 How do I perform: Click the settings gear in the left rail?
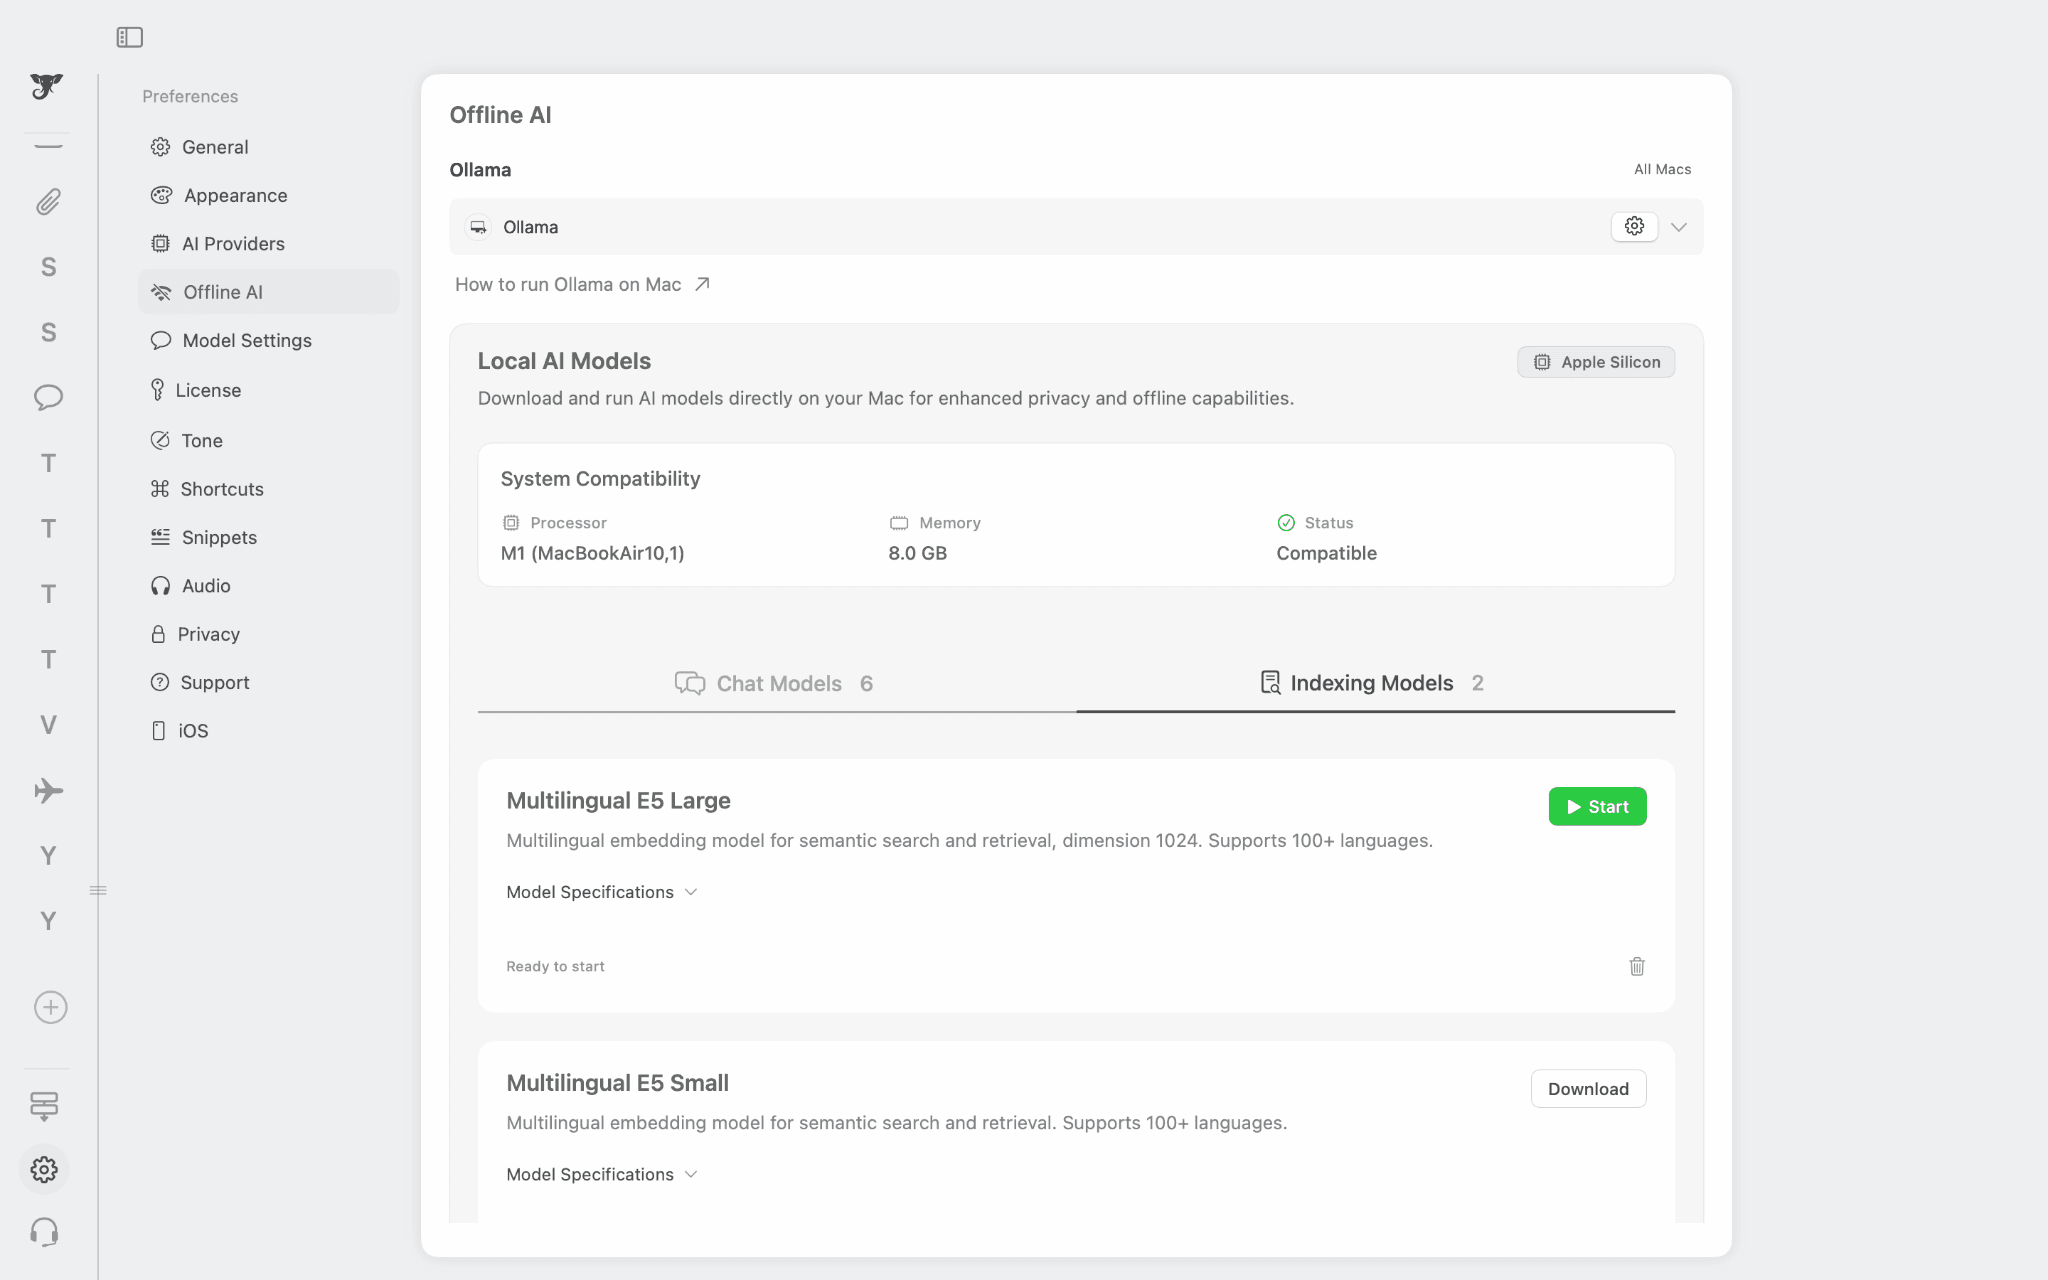[44, 1169]
